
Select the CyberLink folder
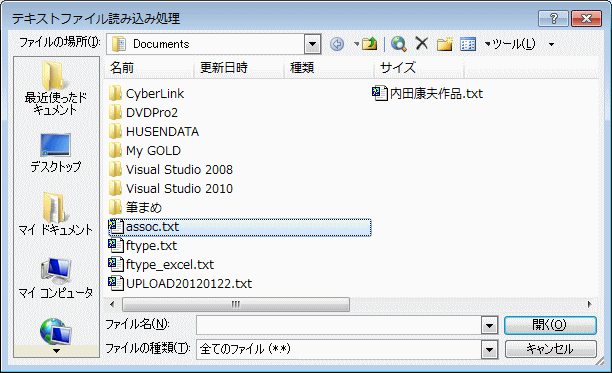tap(146, 94)
